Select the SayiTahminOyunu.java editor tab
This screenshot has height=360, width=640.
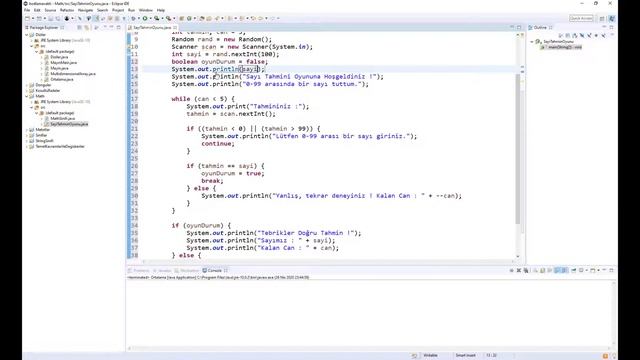(152, 27)
